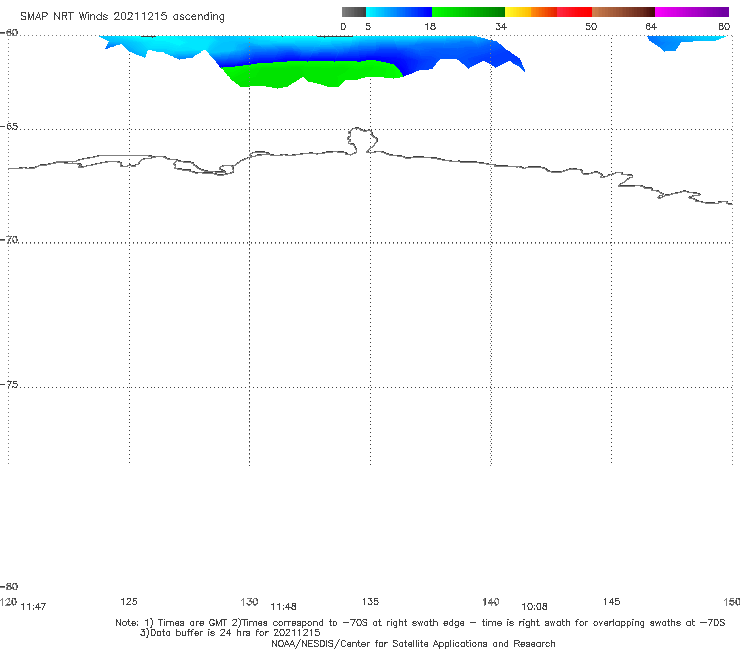This screenshot has height=650, width=740.
Task: Click the brown segment of the color bar
Action: coord(623,12)
